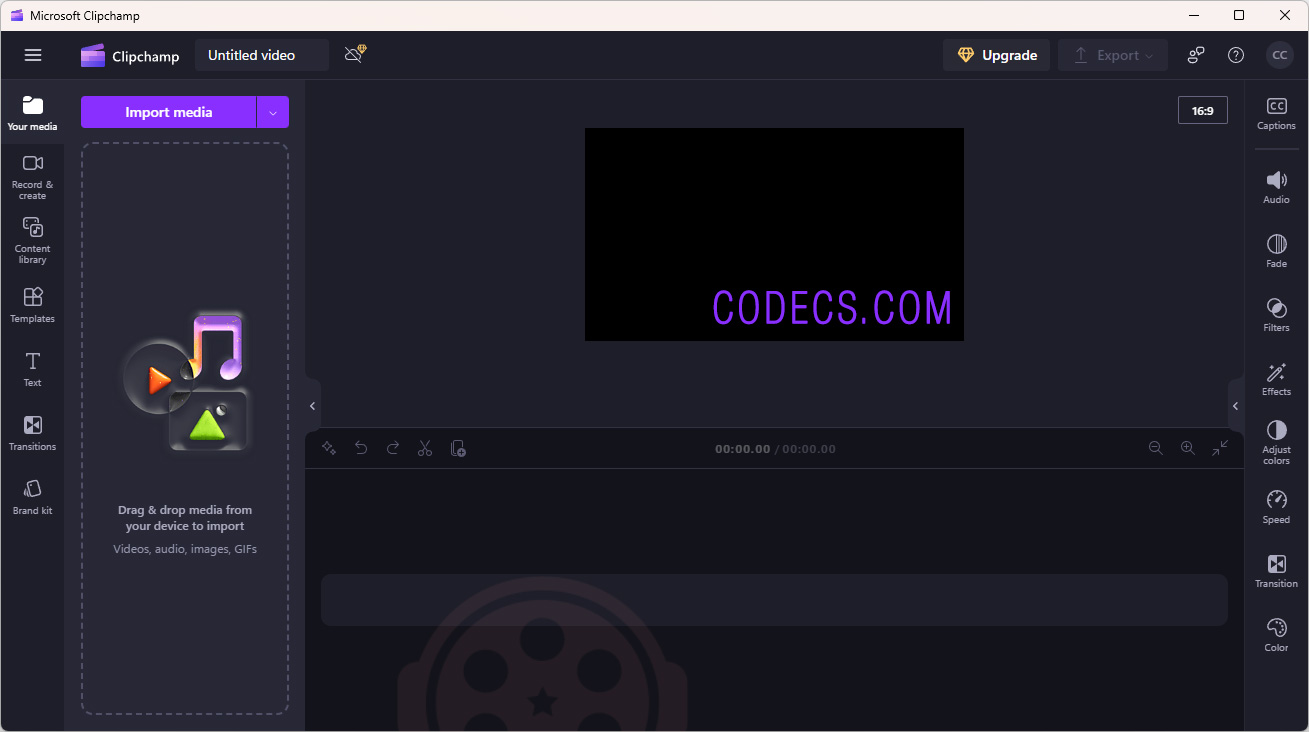Open the Effects panel

pyautogui.click(x=1276, y=380)
